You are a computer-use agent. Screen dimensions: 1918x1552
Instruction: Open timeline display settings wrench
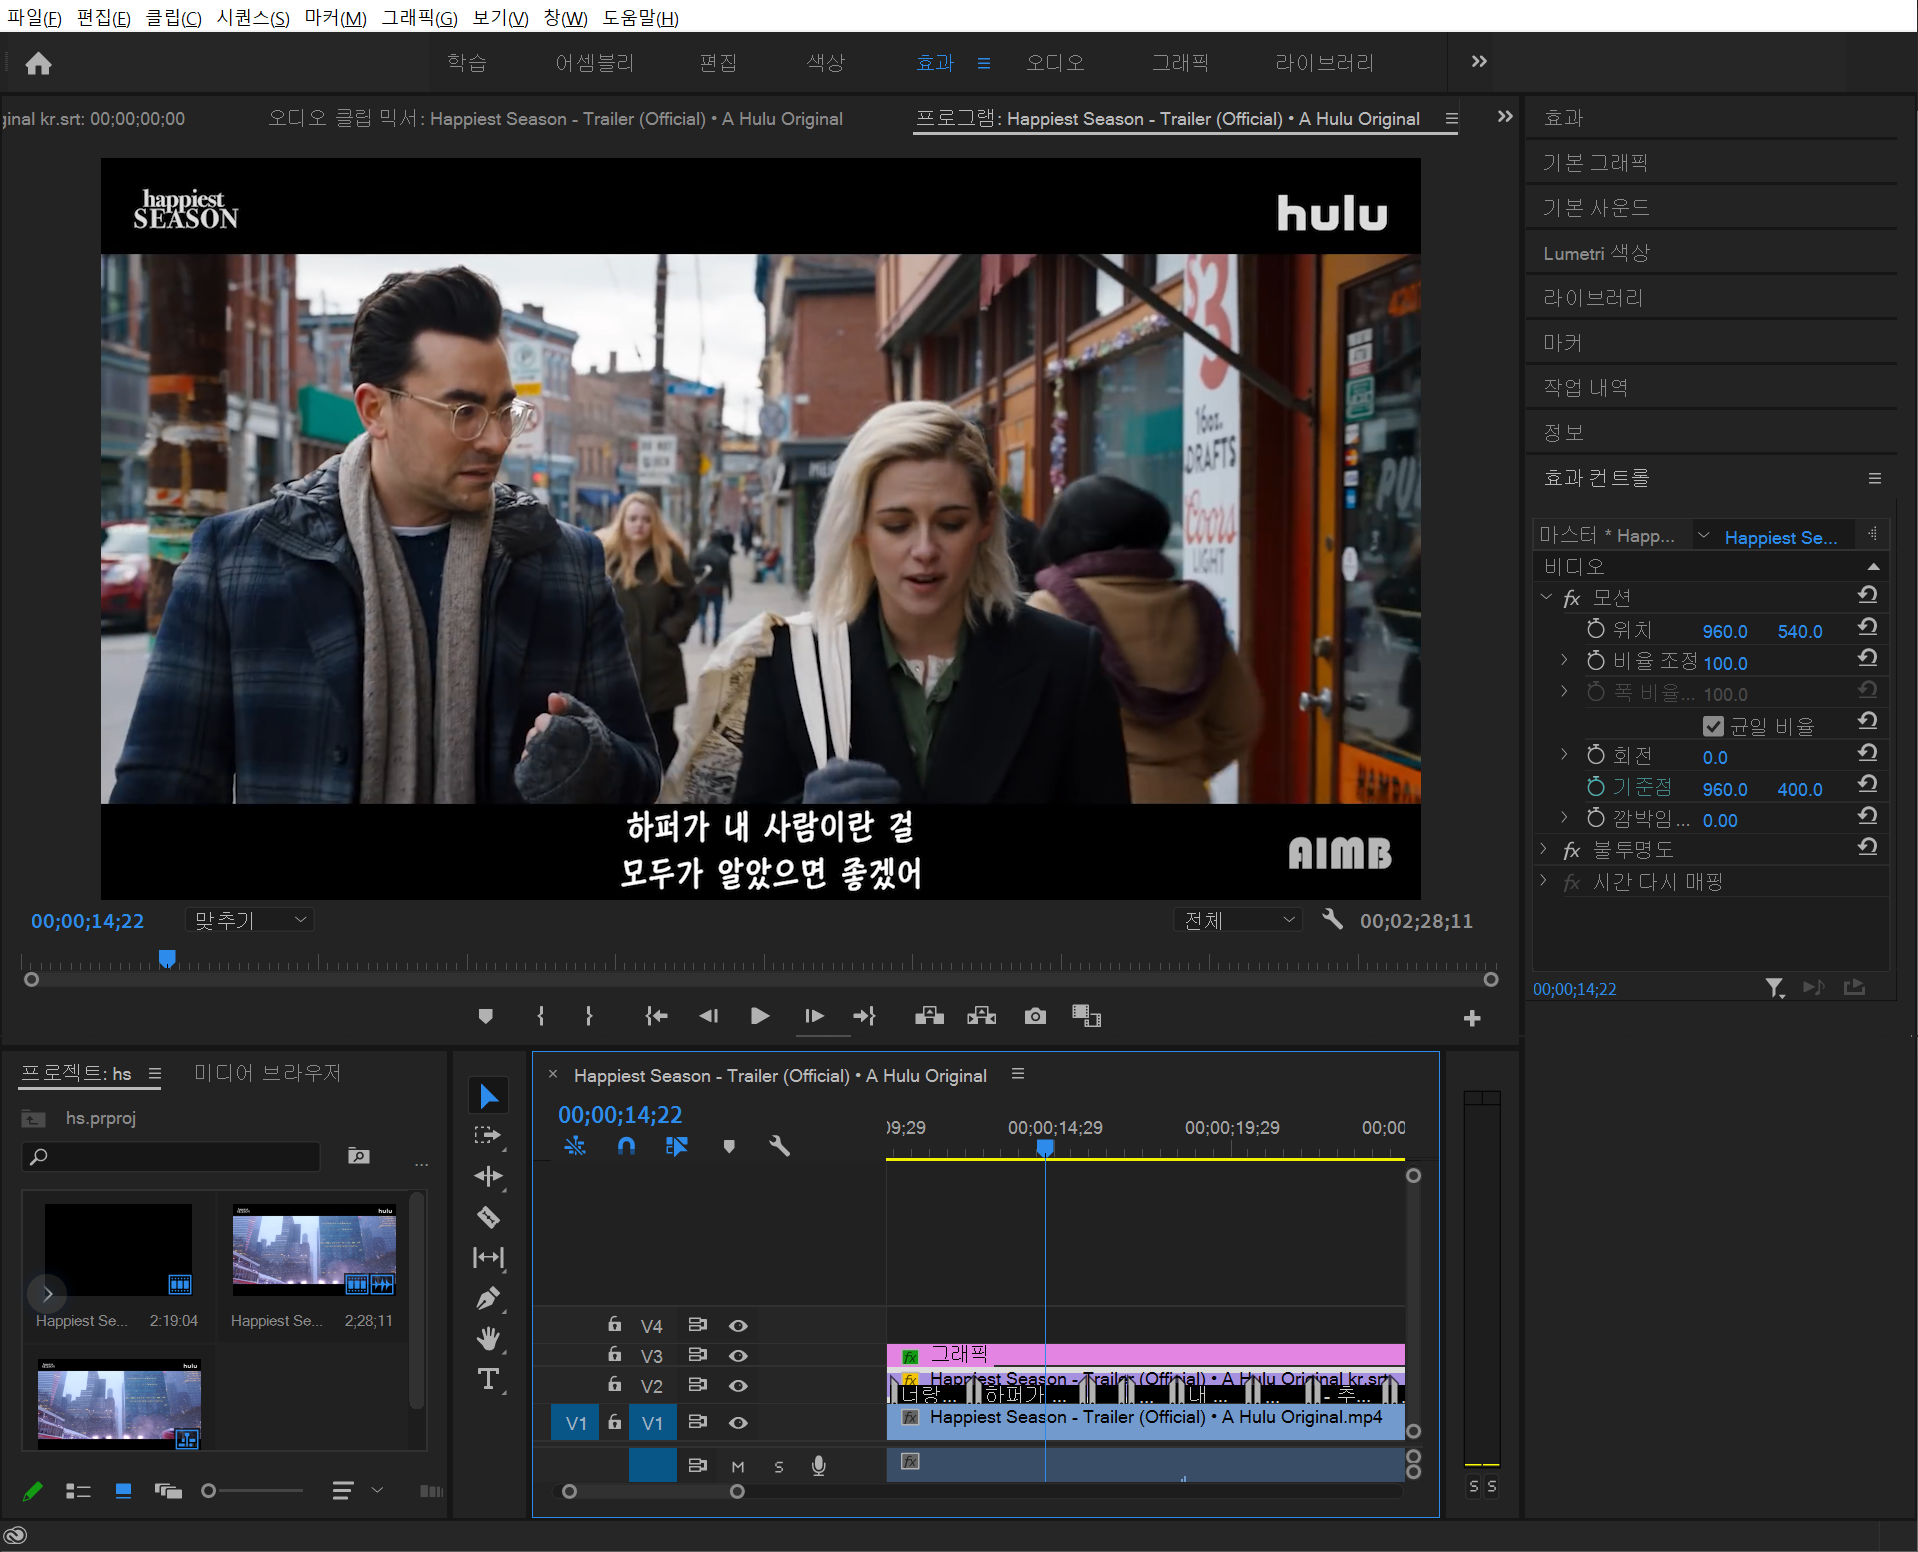coord(779,1146)
